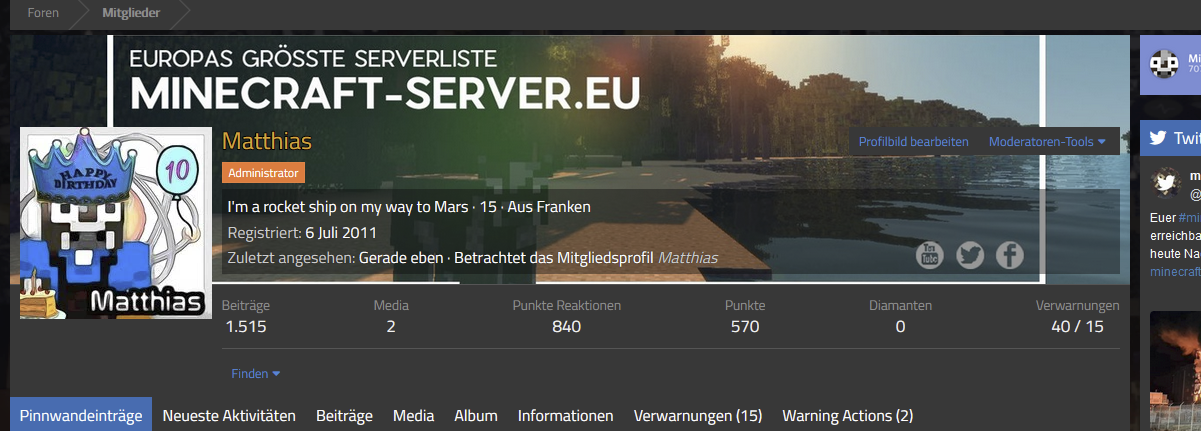Open the Twitter social profile icon

[x=970, y=256]
